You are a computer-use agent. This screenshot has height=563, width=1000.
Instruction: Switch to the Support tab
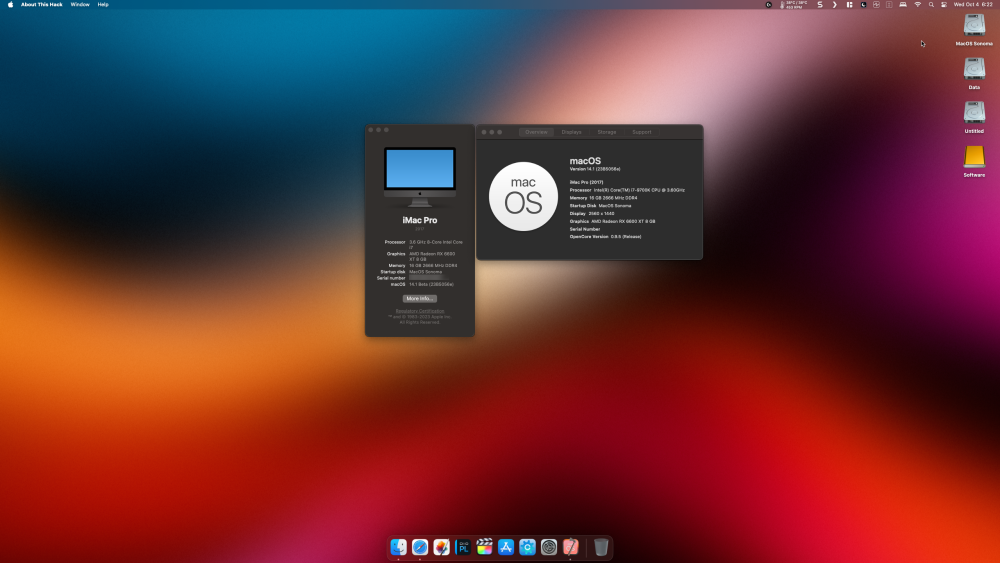coord(642,132)
